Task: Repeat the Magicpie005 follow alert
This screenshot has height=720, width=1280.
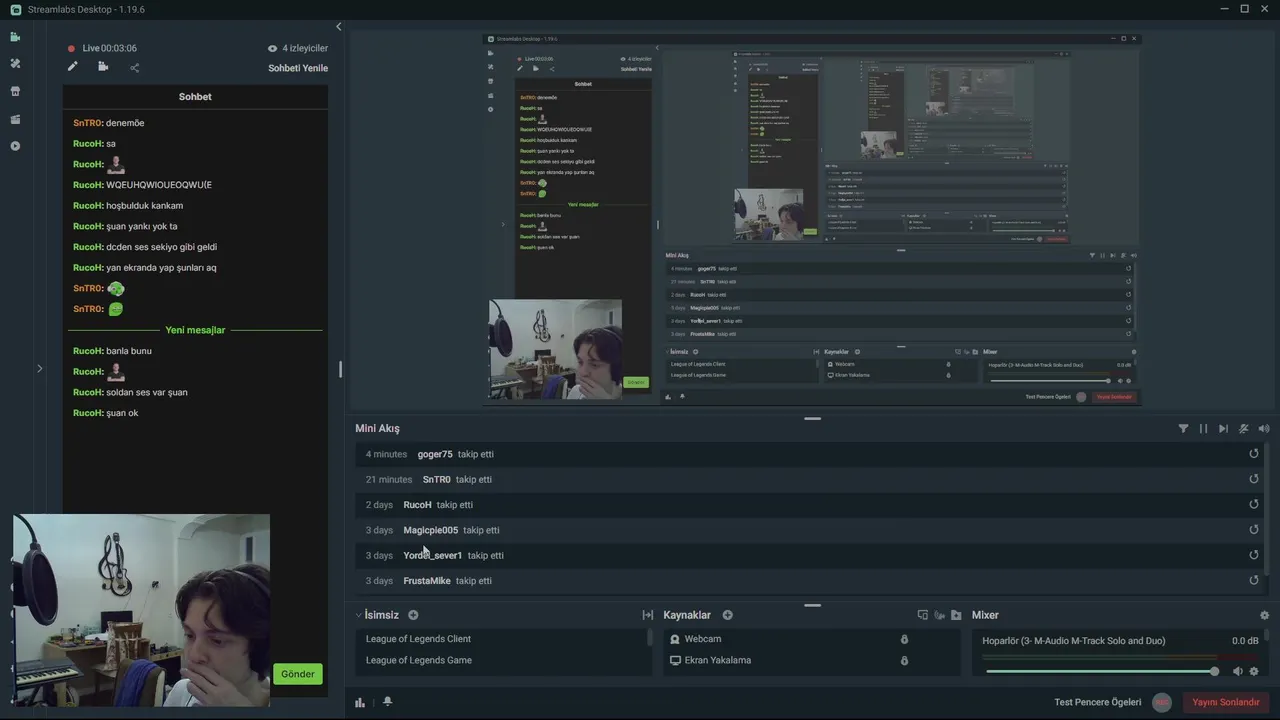Action: [1253, 529]
